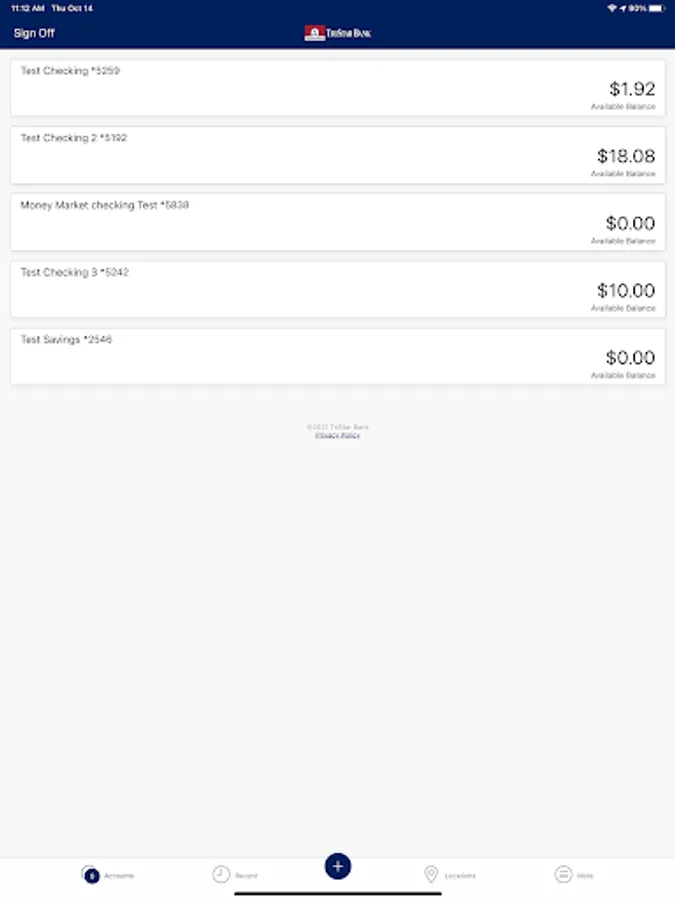Open Test Checking 3 *5242 account
The height and width of the screenshot is (900, 675).
pos(338,289)
